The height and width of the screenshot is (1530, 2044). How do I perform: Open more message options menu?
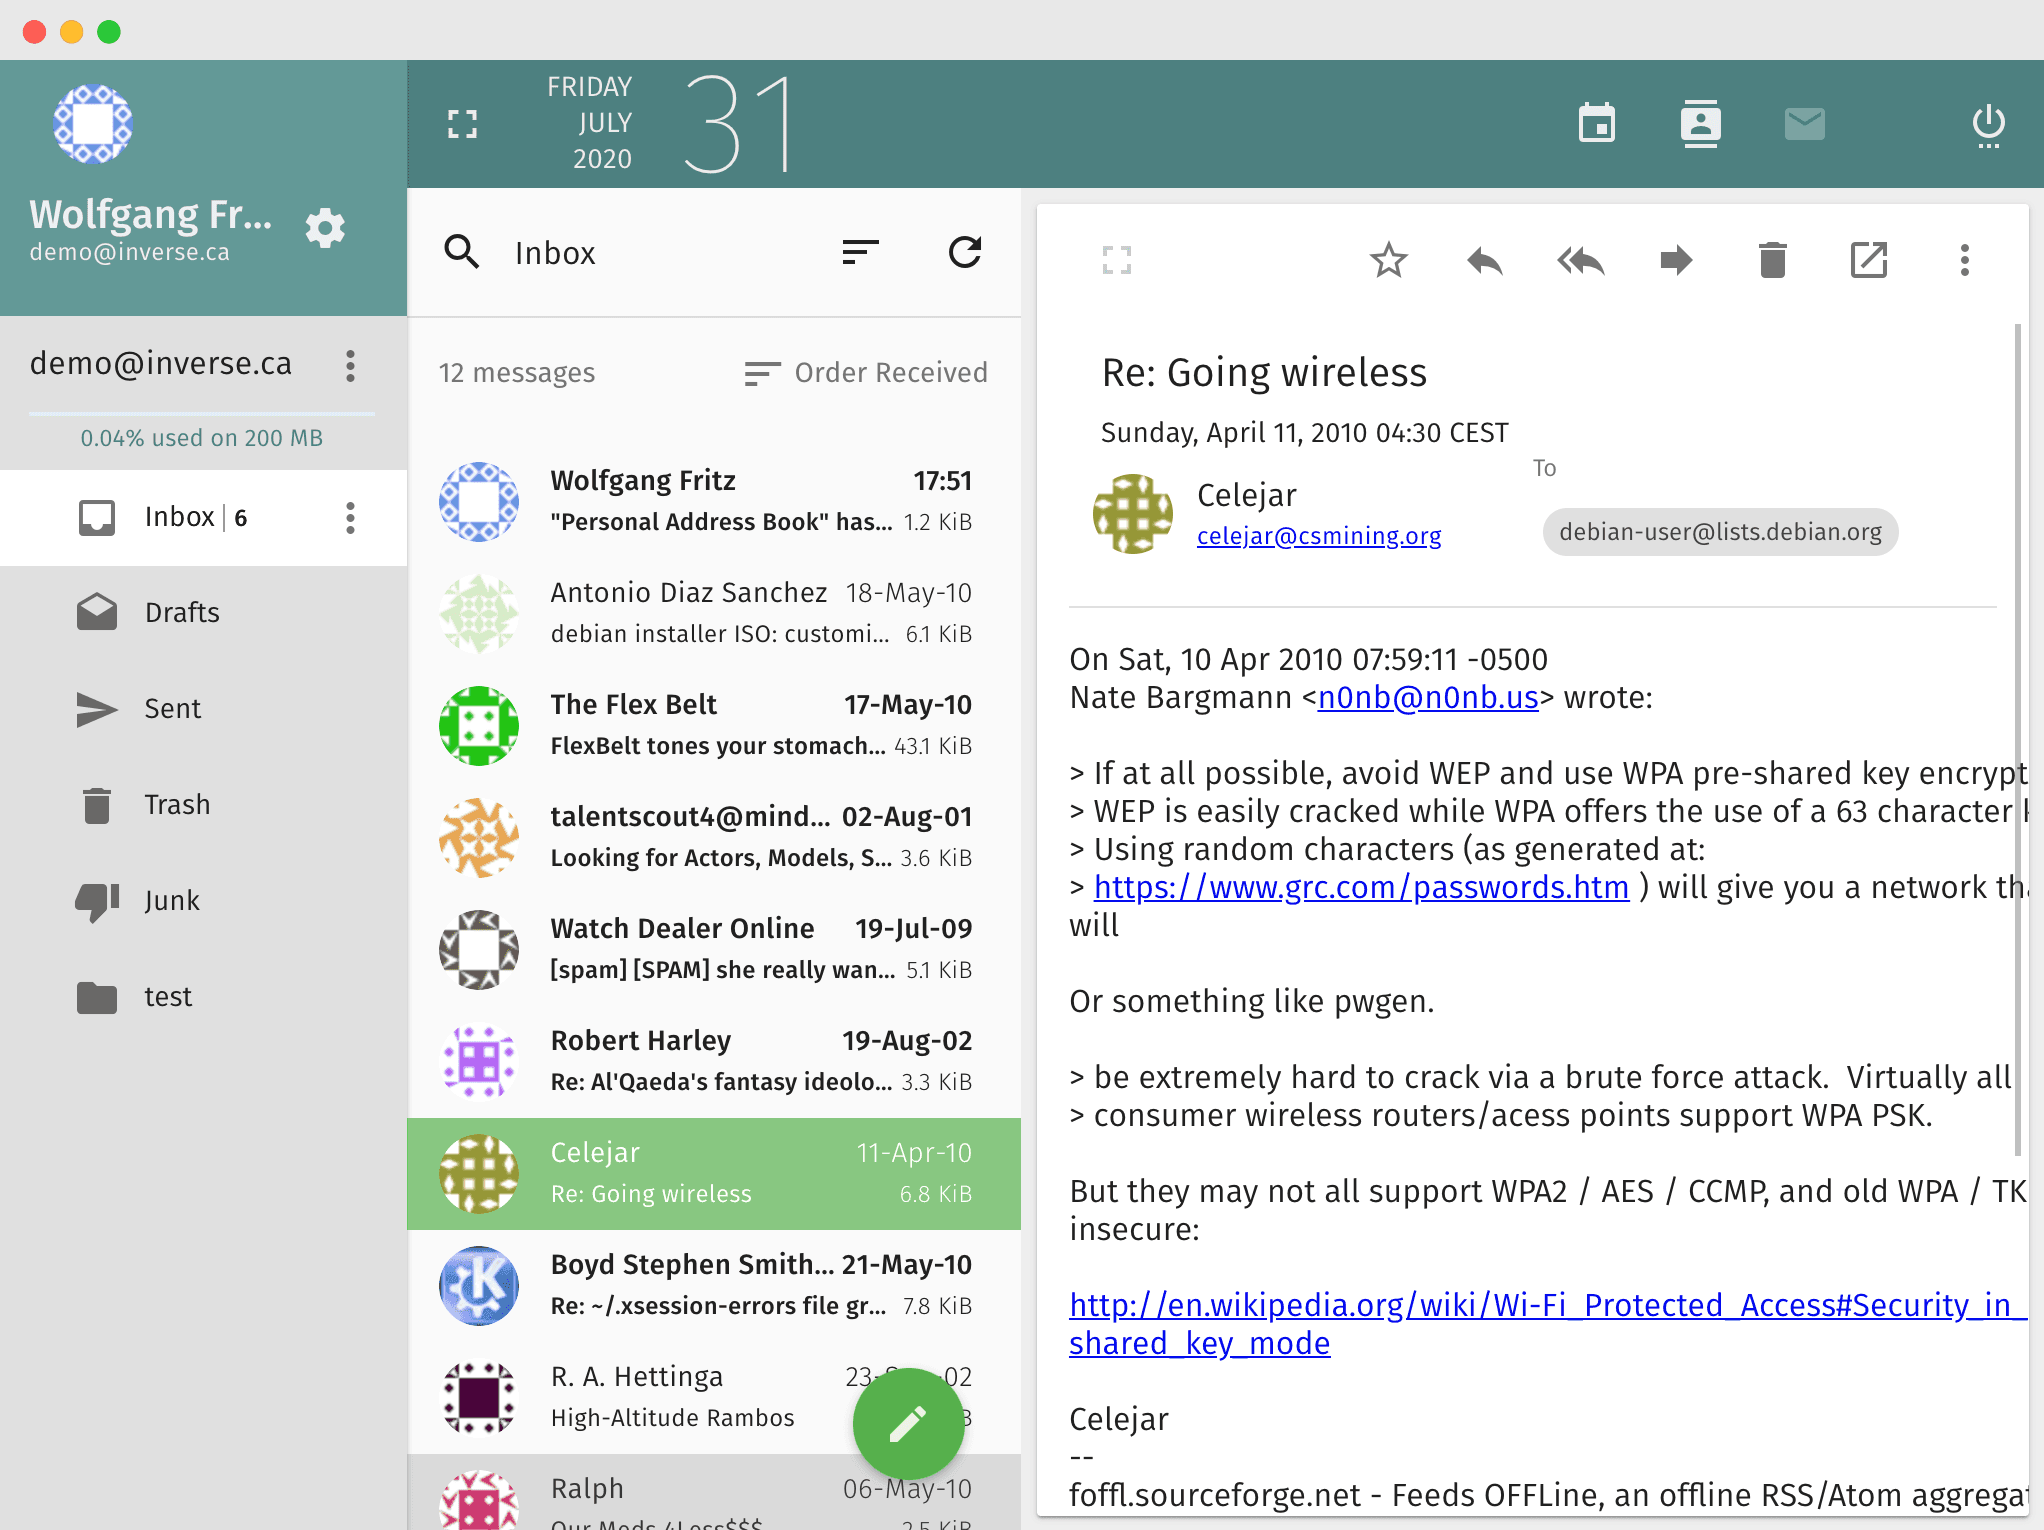1964,261
